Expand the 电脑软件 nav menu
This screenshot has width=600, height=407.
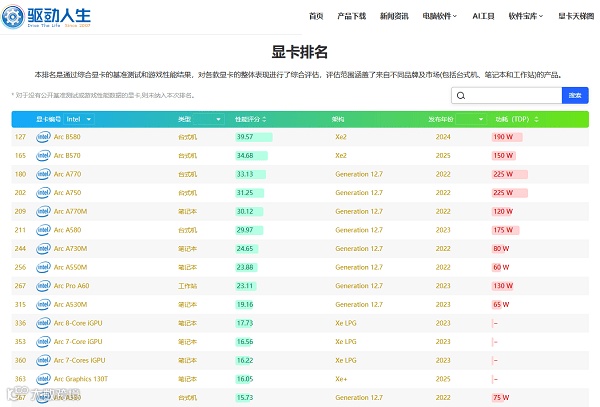[x=440, y=16]
